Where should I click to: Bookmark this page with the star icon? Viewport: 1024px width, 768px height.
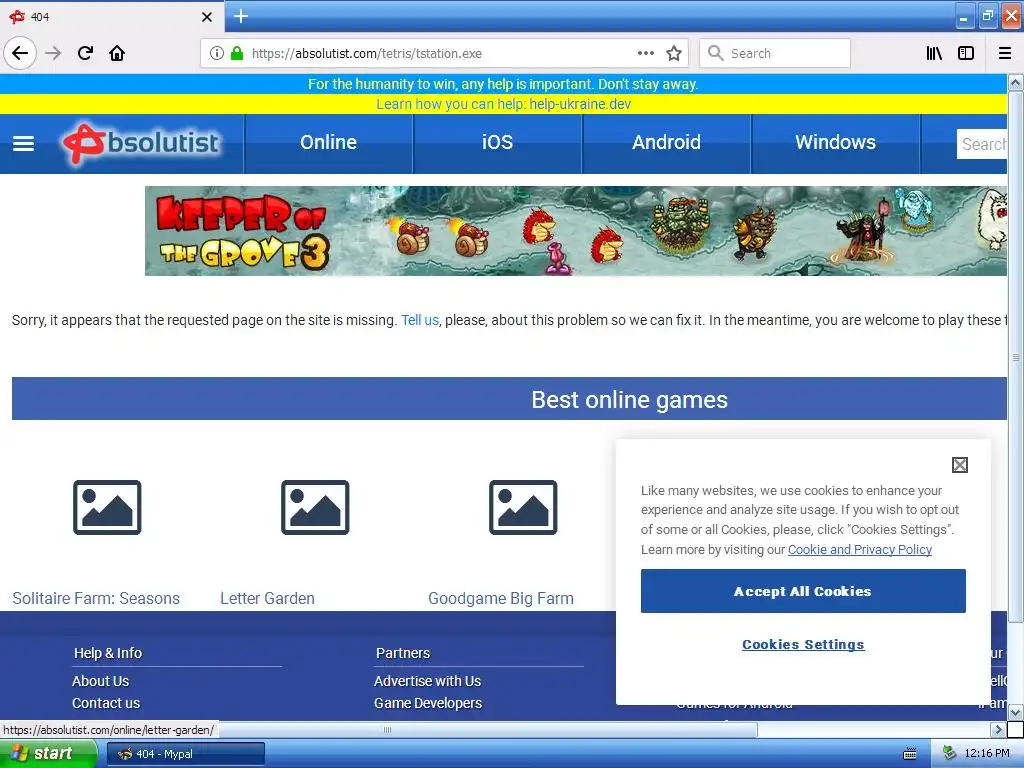pos(674,54)
